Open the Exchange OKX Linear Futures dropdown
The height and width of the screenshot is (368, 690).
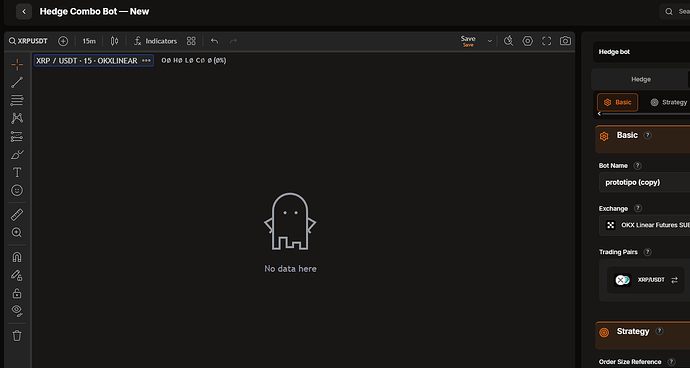click(644, 225)
